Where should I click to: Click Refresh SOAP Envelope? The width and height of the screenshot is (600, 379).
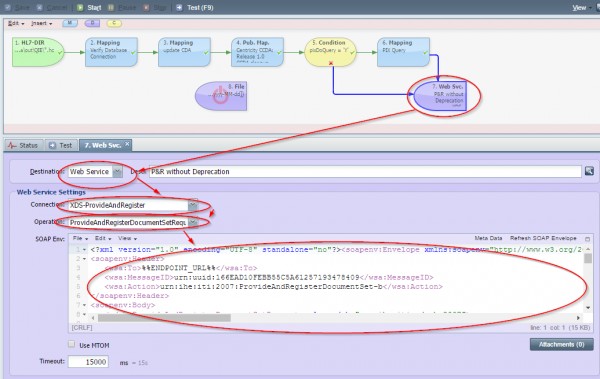(543, 238)
